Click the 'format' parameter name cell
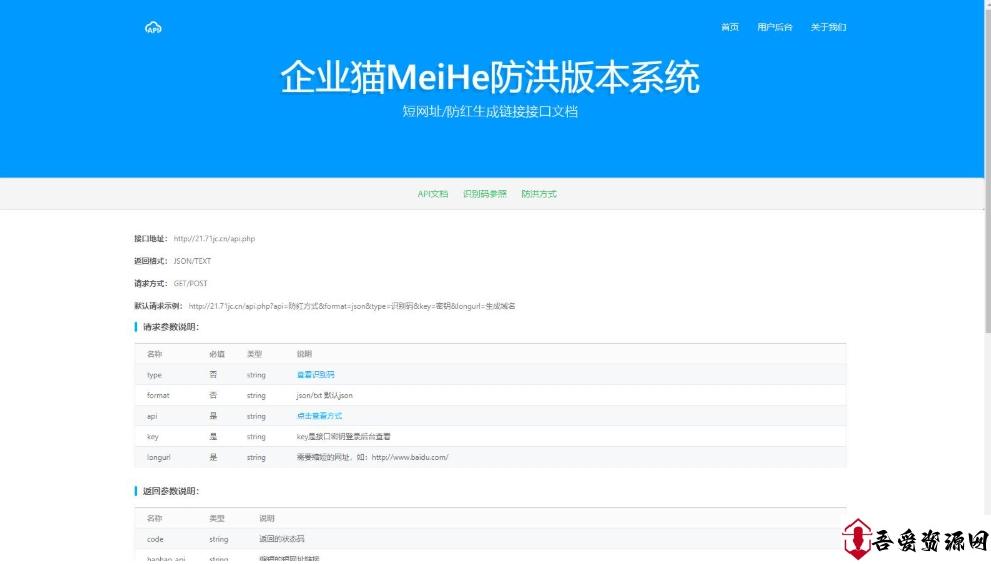 pos(158,395)
